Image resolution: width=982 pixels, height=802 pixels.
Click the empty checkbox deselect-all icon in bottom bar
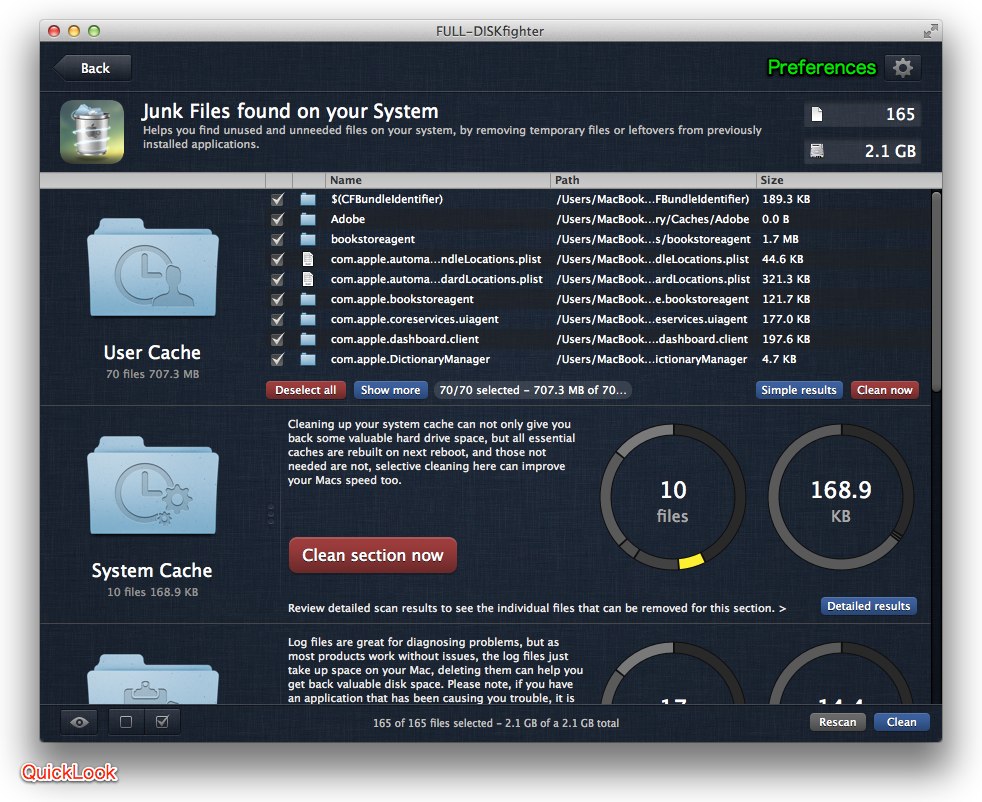click(126, 722)
